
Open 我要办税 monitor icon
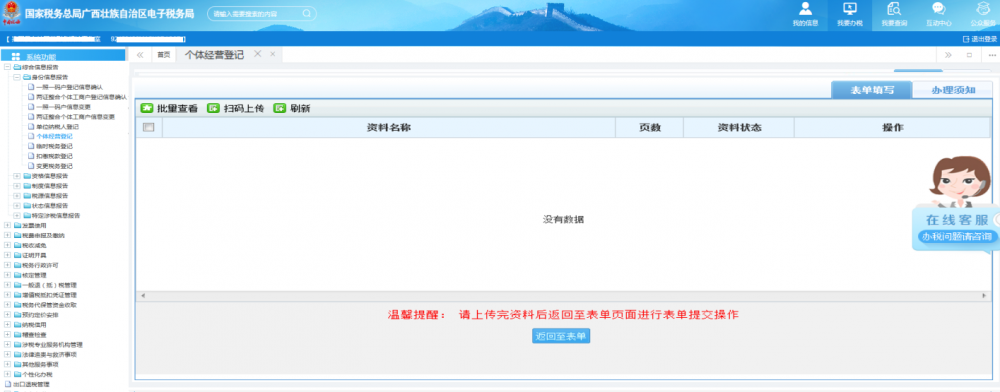tap(849, 9)
